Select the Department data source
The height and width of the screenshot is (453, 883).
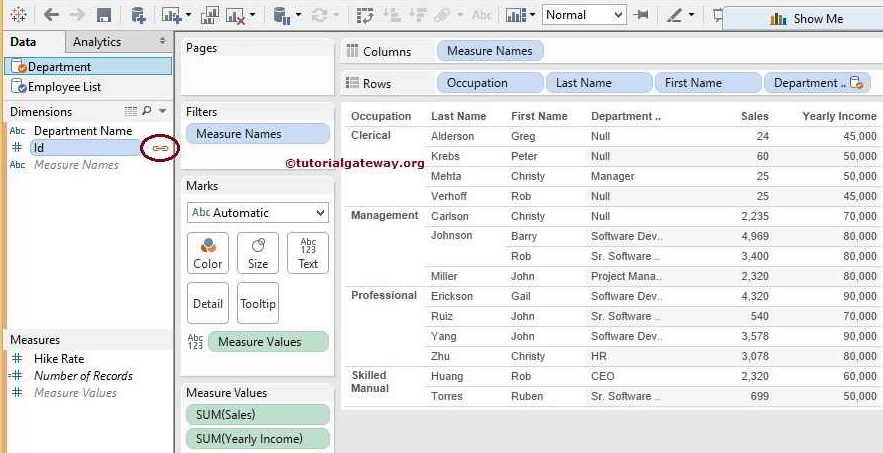[88, 66]
